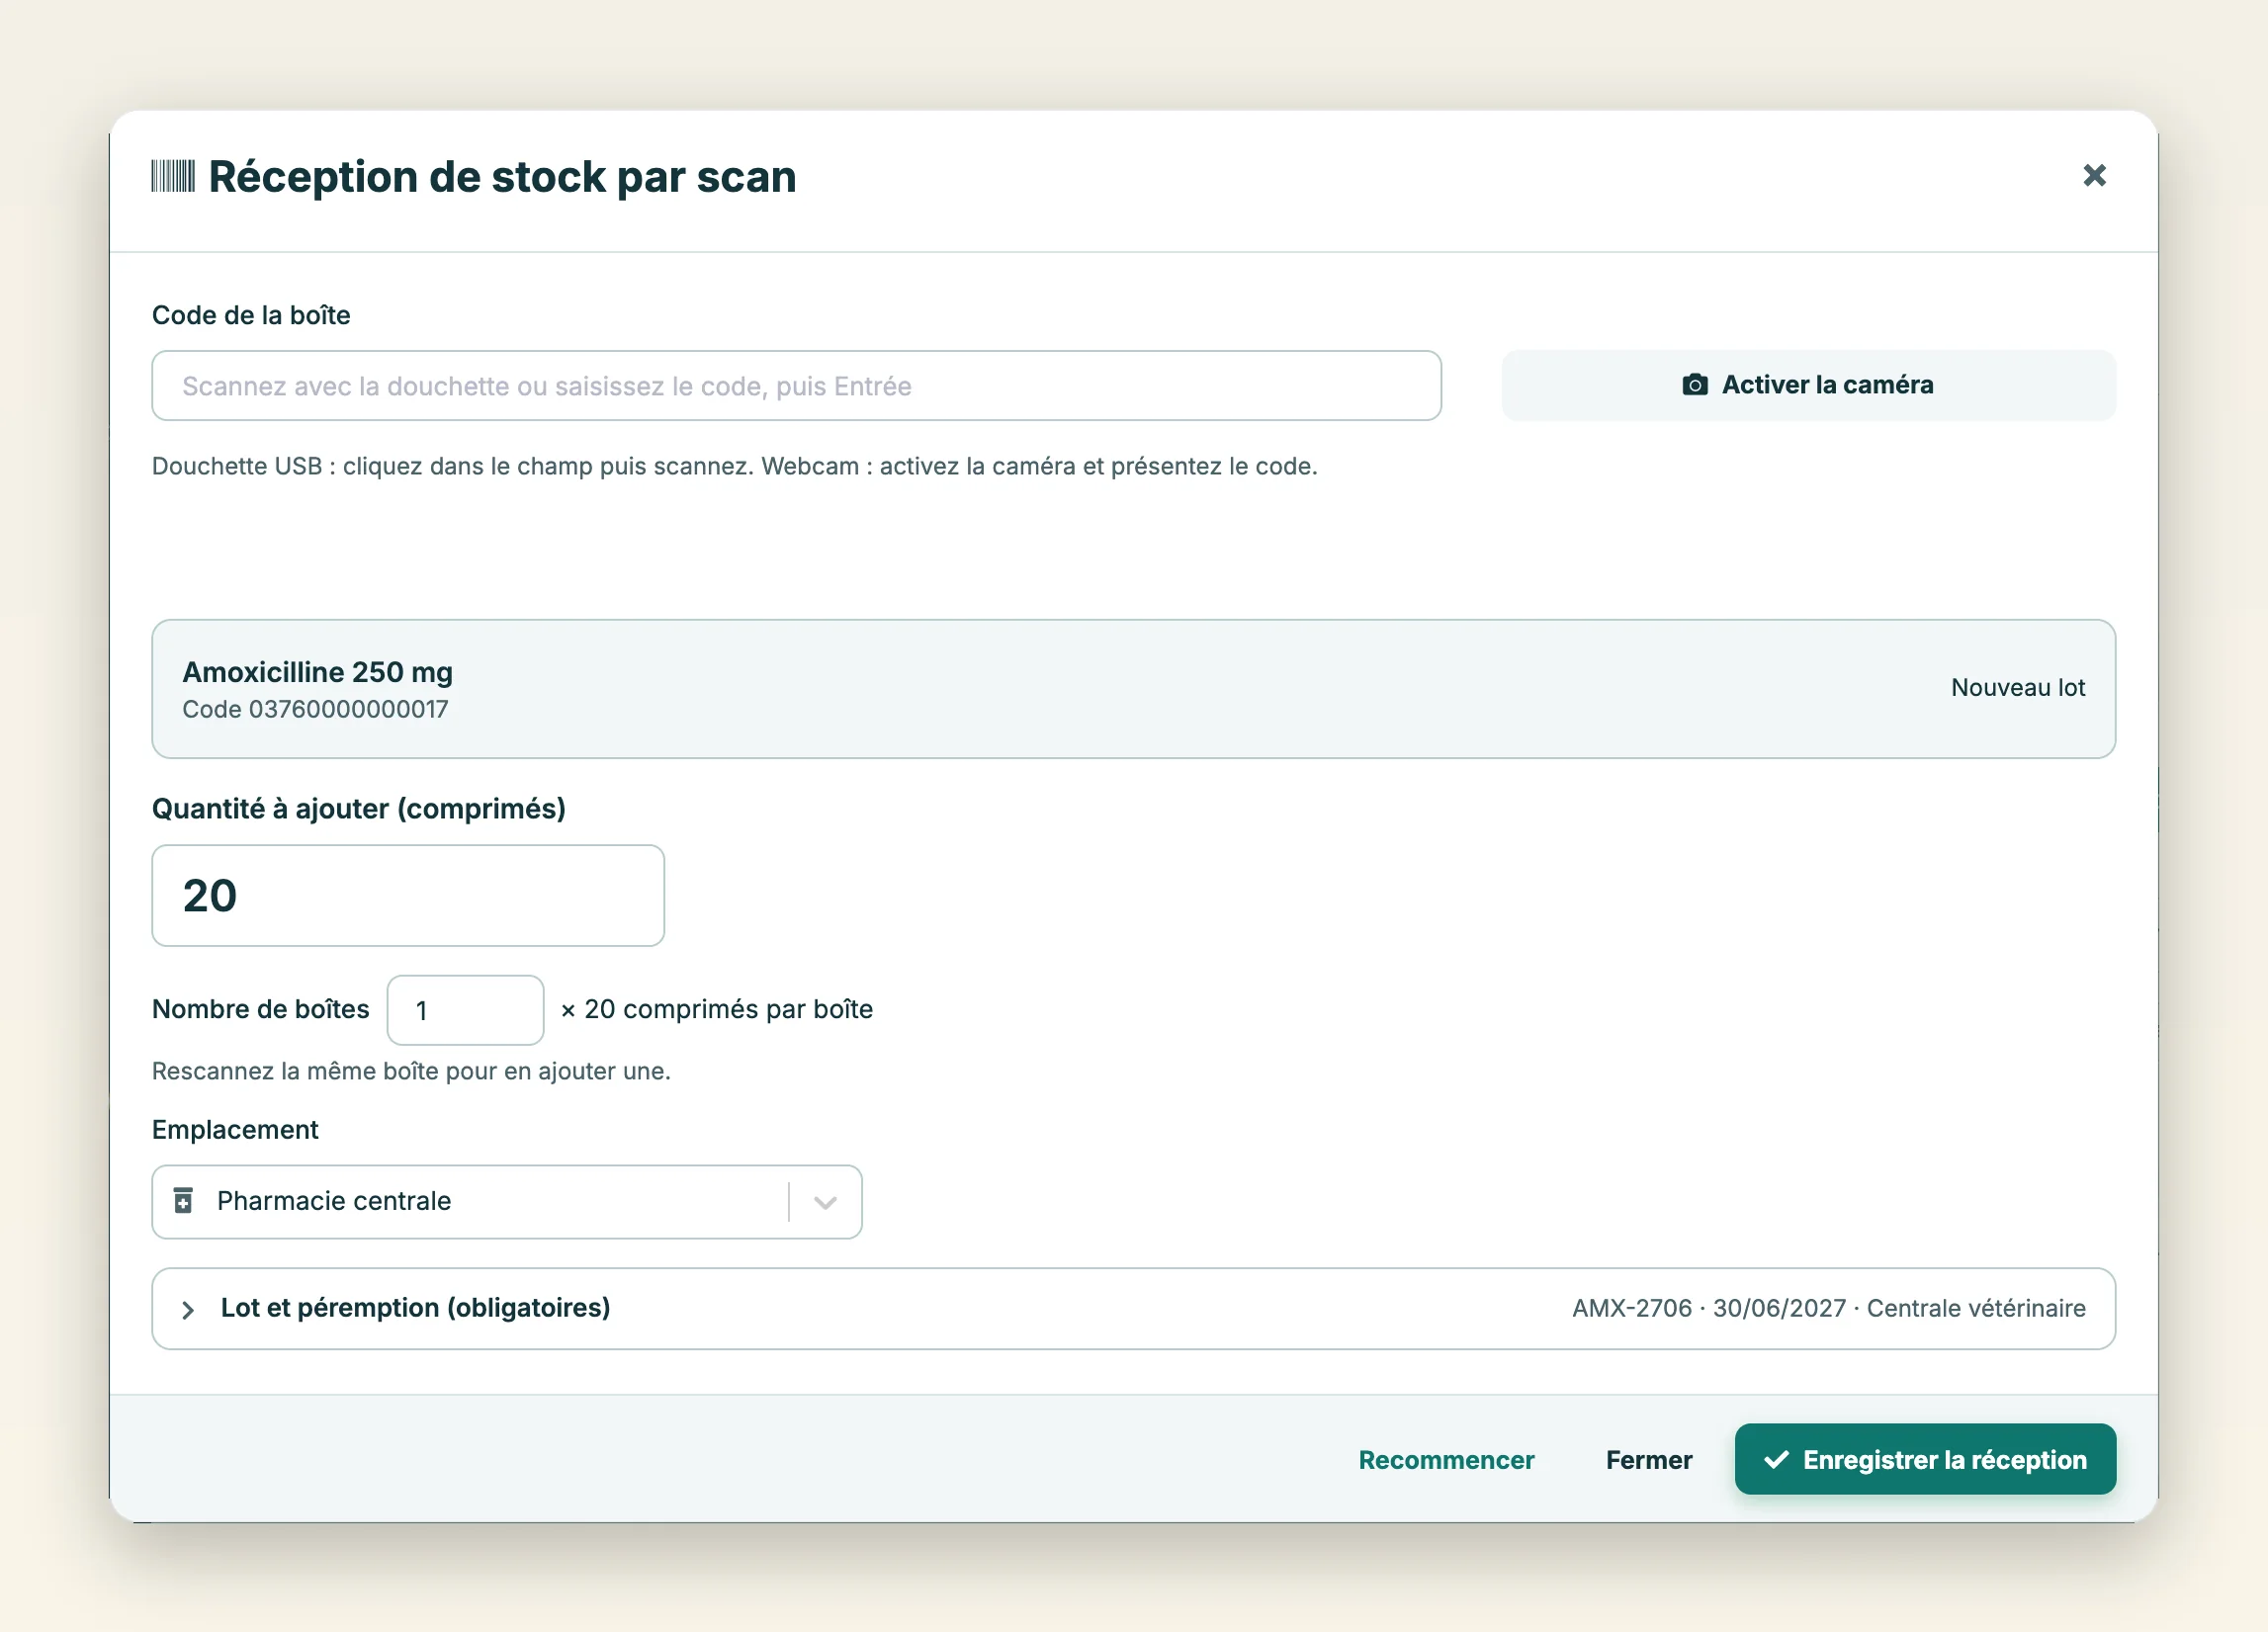Click the AMX-2706 lot summary text

click(x=1828, y=1308)
